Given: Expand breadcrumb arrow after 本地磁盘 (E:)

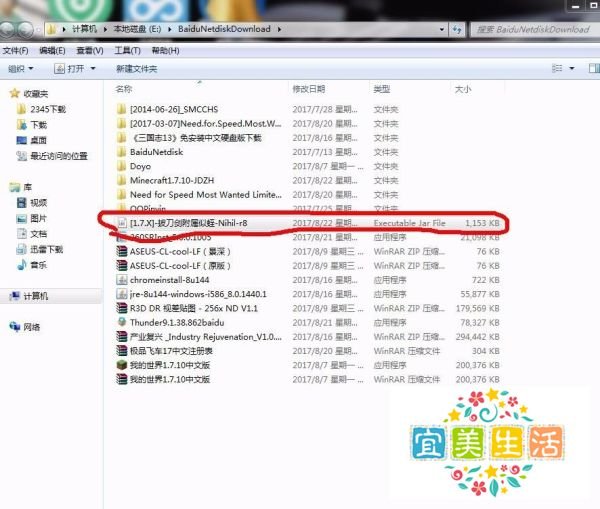Looking at the screenshot, I should pyautogui.click(x=169, y=29).
